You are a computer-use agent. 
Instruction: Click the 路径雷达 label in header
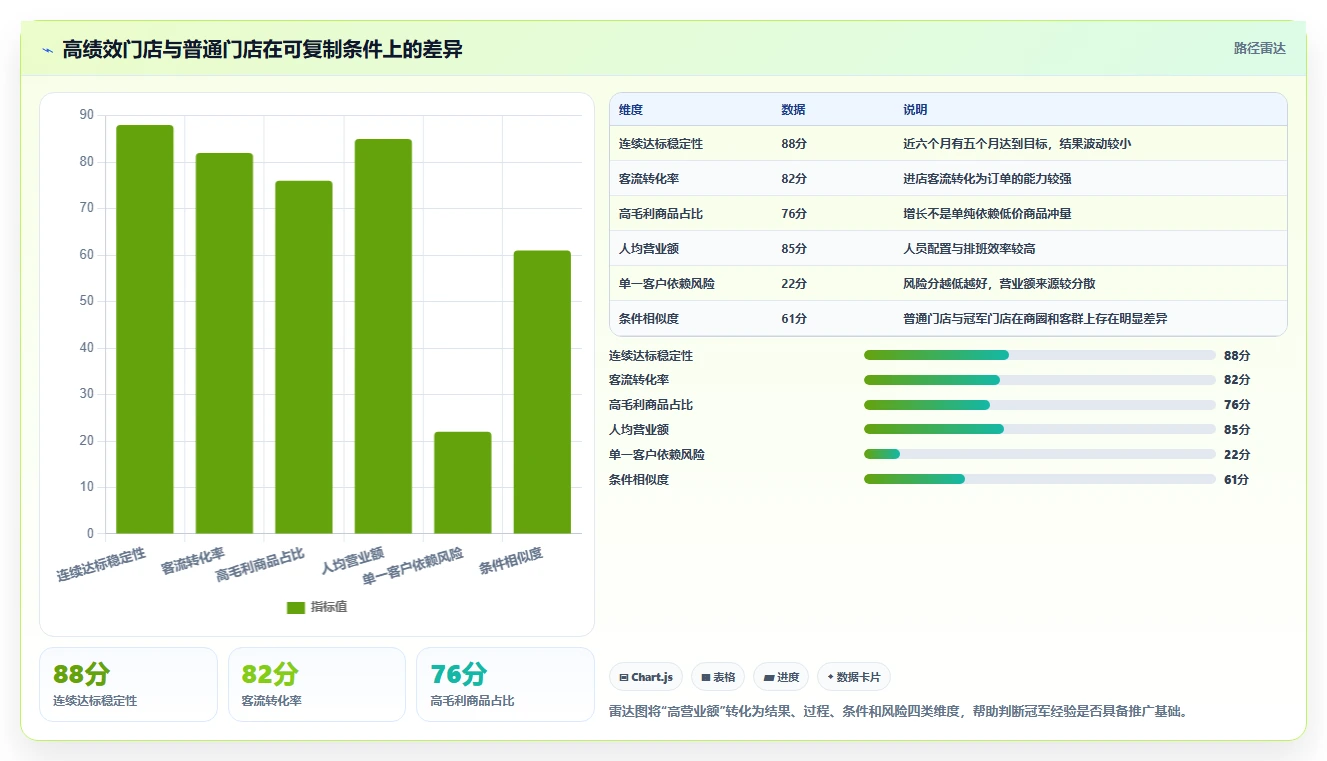pyautogui.click(x=1259, y=48)
